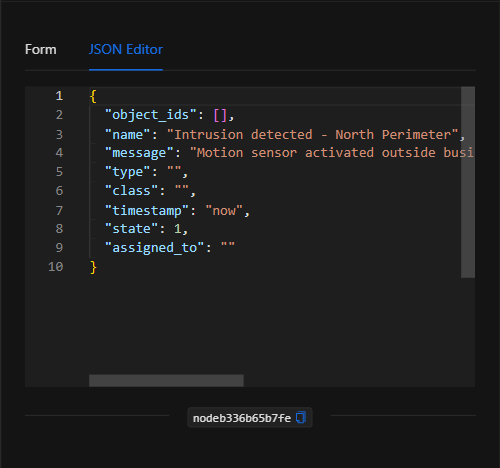
Task: Click the nodeb336b65b7fe ID label
Action: (242, 418)
